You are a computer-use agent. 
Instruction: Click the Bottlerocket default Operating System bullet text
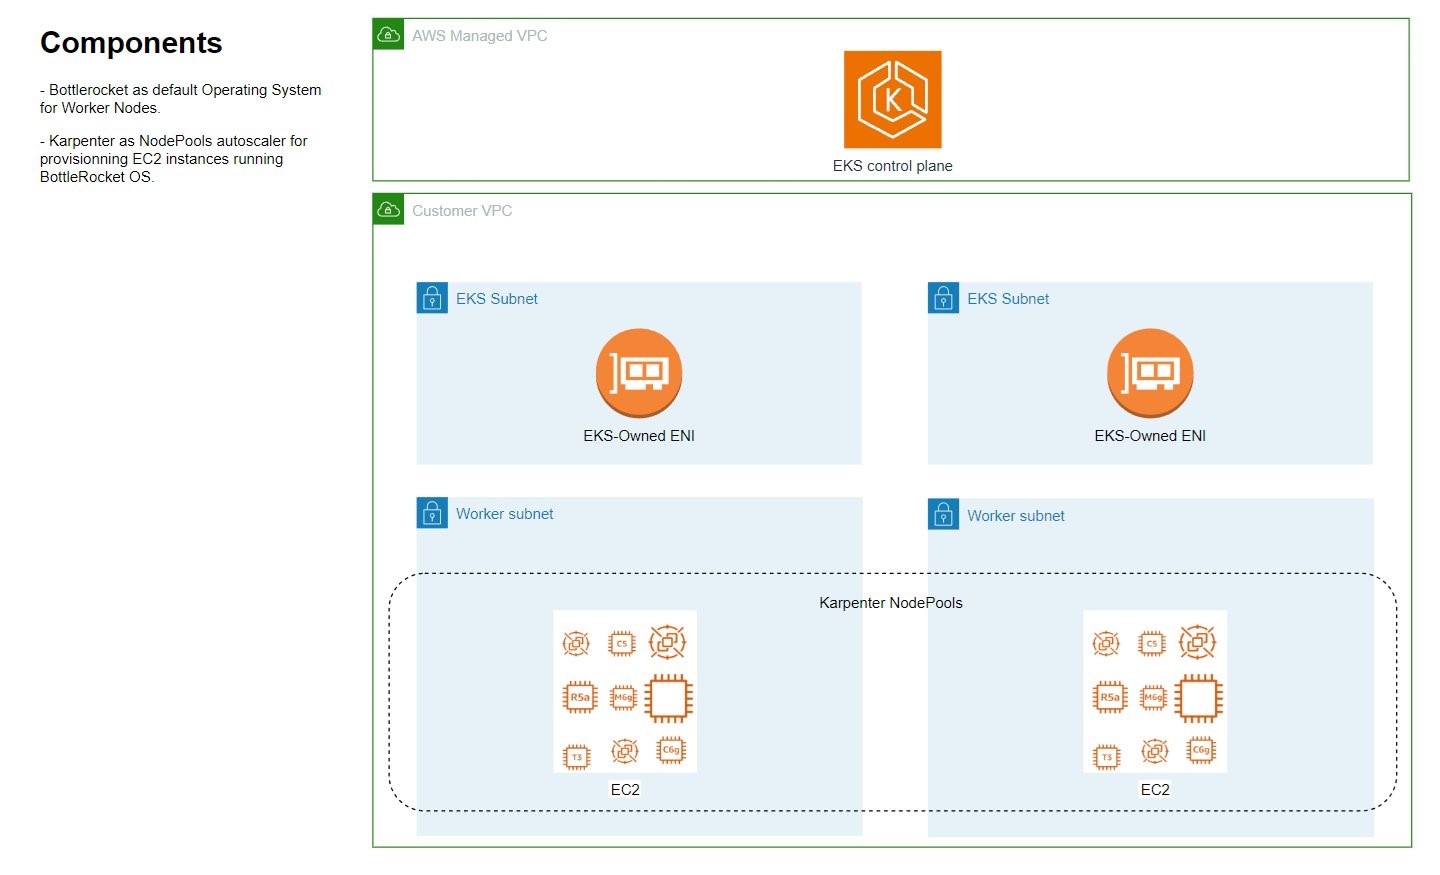click(x=181, y=99)
